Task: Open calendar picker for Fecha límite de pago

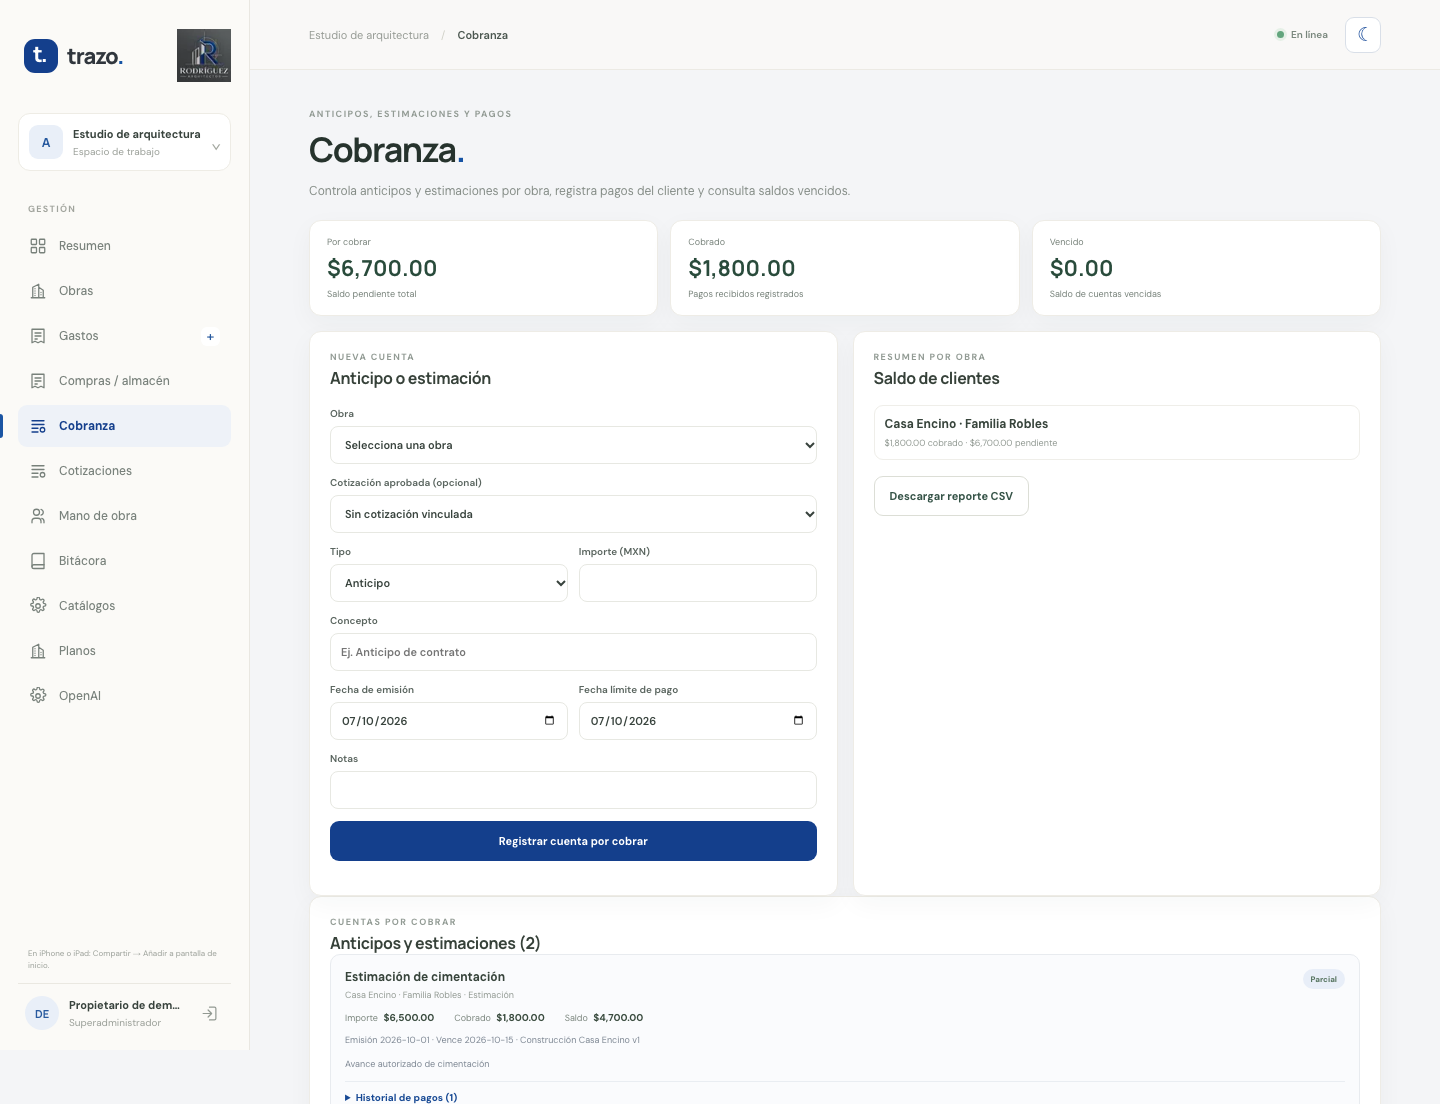Action: click(798, 721)
